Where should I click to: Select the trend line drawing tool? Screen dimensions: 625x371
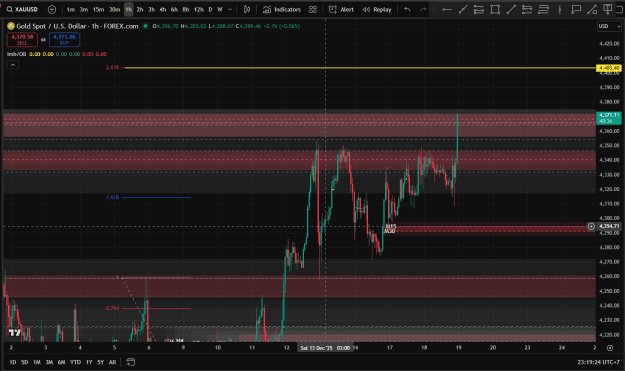pos(462,9)
